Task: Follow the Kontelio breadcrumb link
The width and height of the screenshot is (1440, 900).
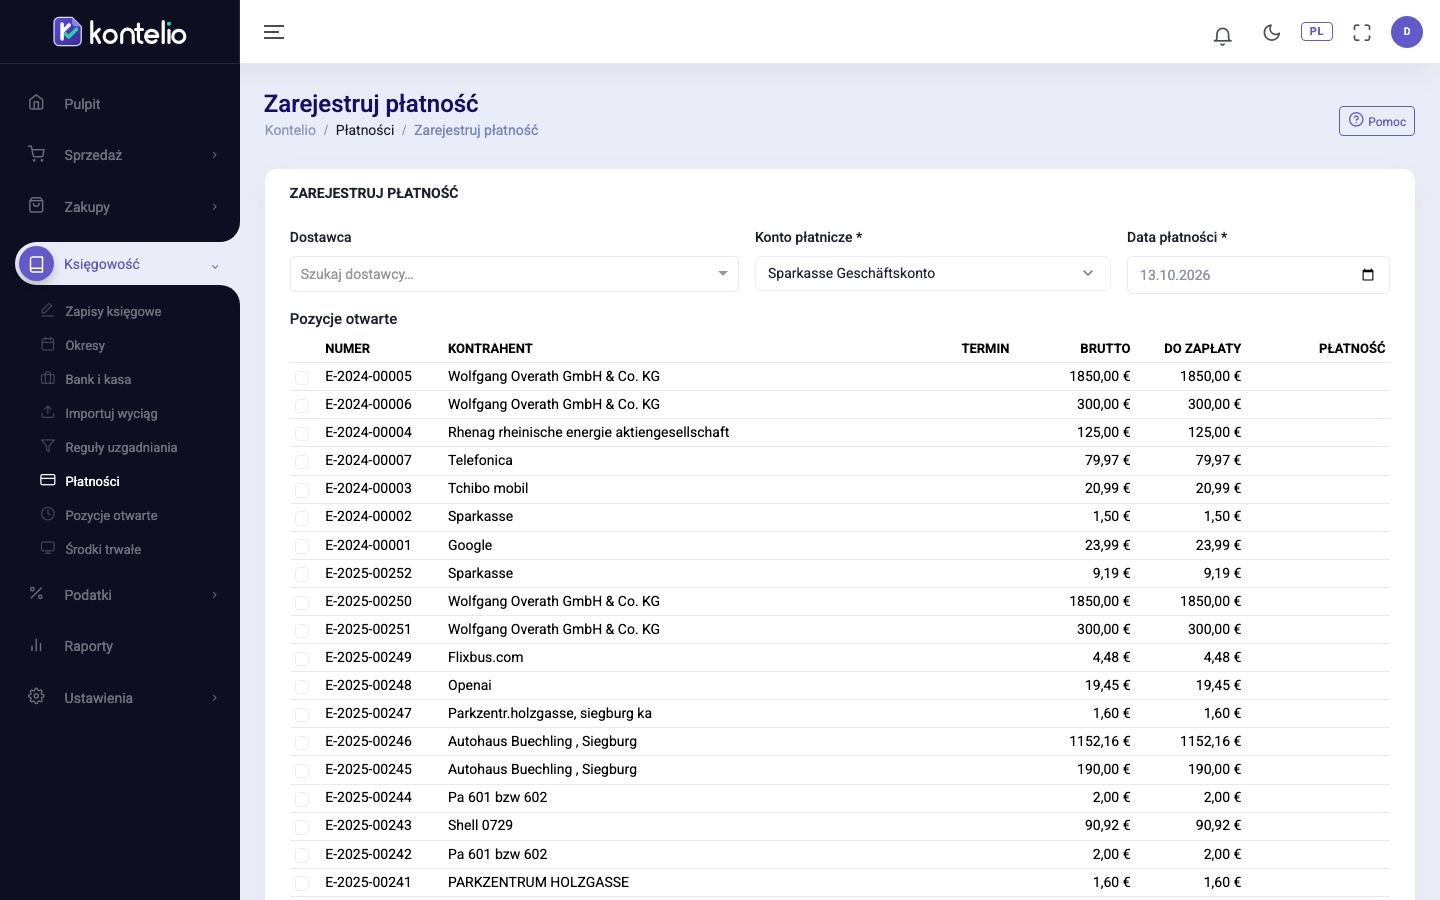Action: (x=290, y=130)
